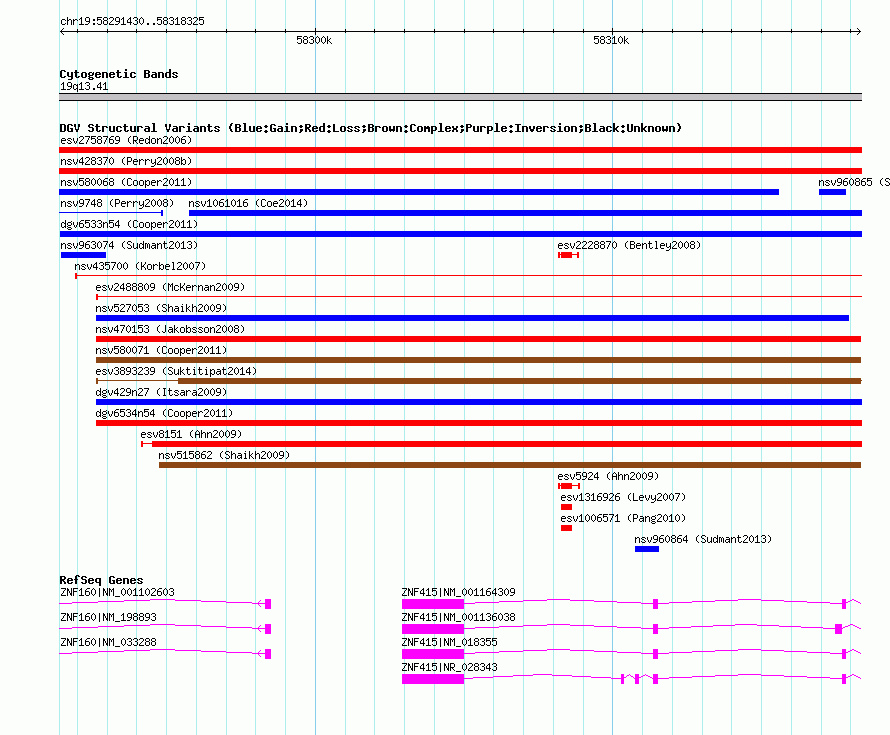Click the RefSeq Genes track title
The width and height of the screenshot is (890, 735).
coord(101,580)
